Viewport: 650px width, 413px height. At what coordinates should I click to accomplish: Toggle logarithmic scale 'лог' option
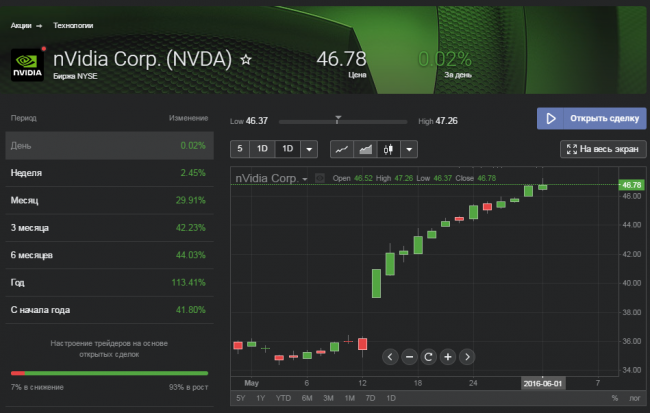pos(634,398)
